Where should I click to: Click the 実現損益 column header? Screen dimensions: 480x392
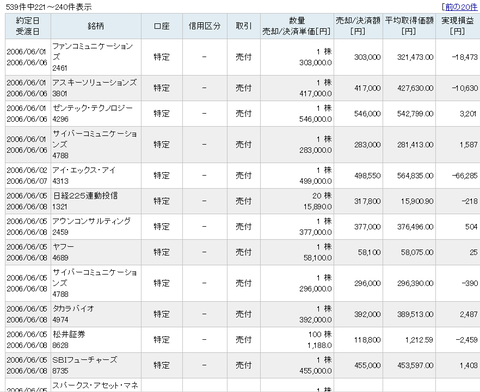tap(458, 26)
